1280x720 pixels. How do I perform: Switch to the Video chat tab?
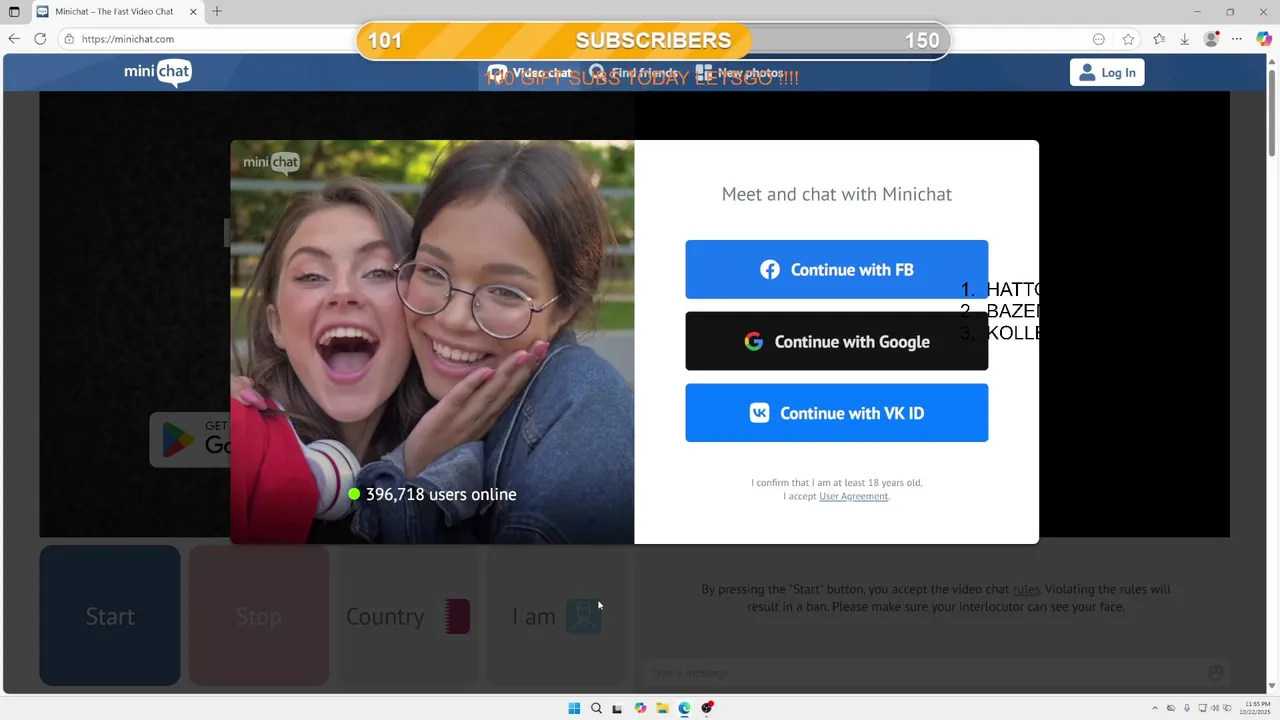pos(530,73)
